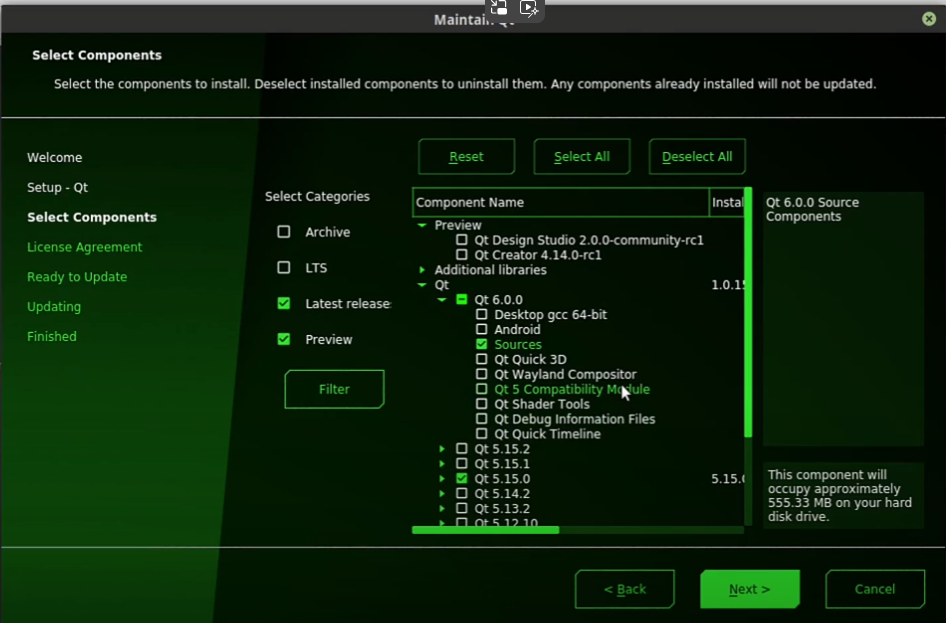946x623 pixels.
Task: Uncheck the Qt 5.15.0 checkbox
Action: coord(462,478)
